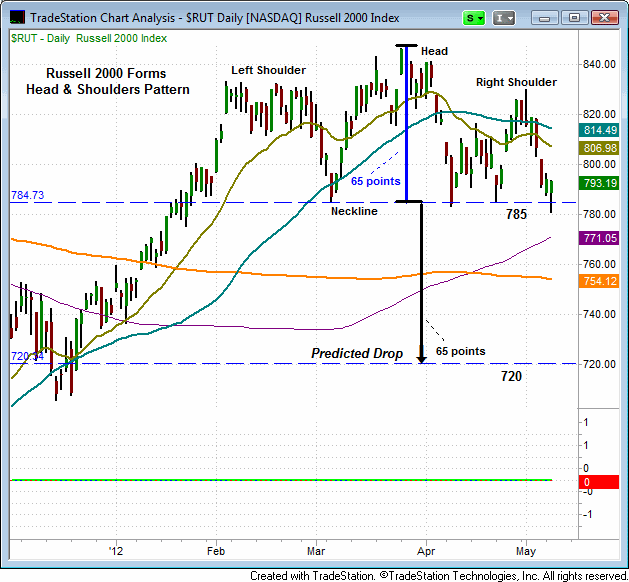
Task: Click the 754.12 orange price tag
Action: pos(599,281)
